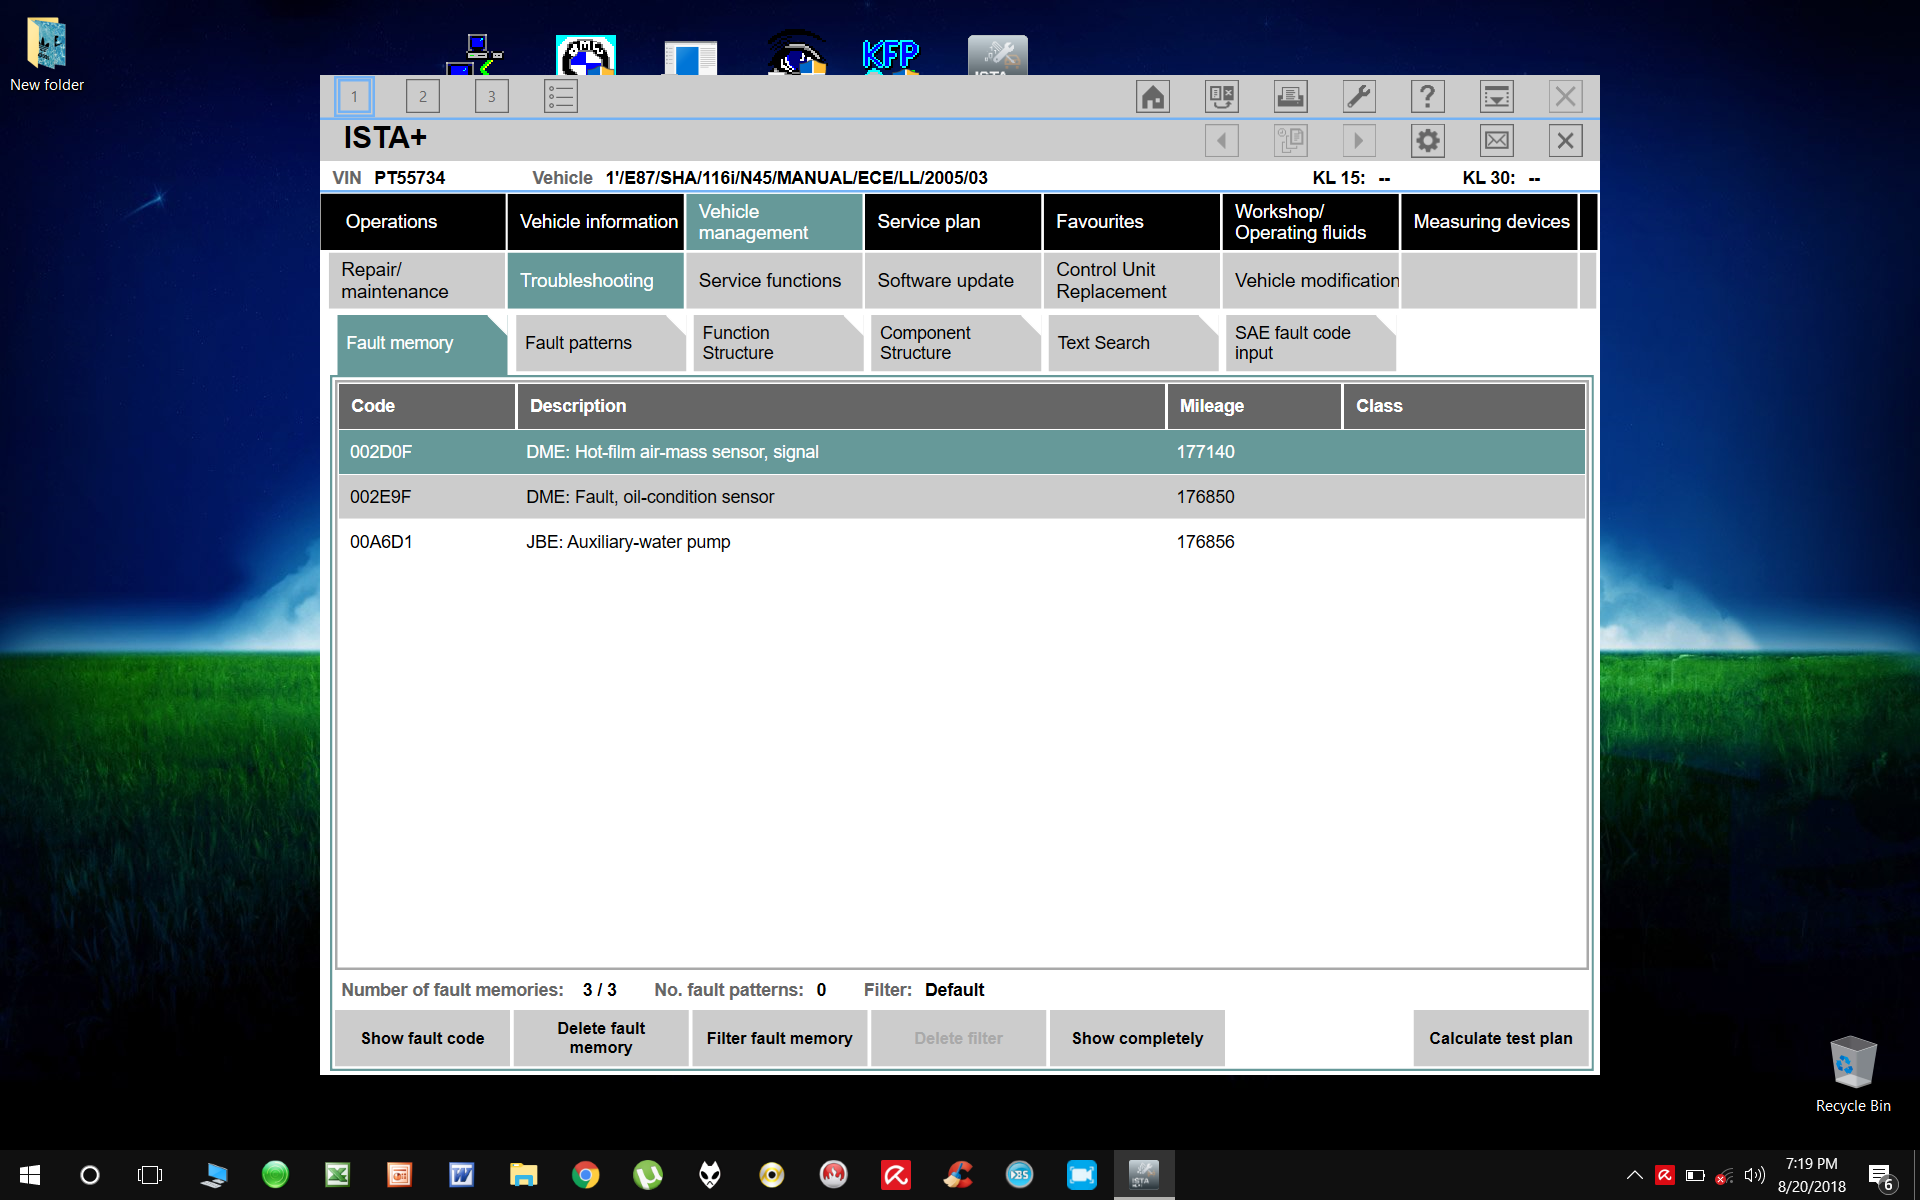
Task: Open the Text Search tab
Action: [x=1133, y=343]
